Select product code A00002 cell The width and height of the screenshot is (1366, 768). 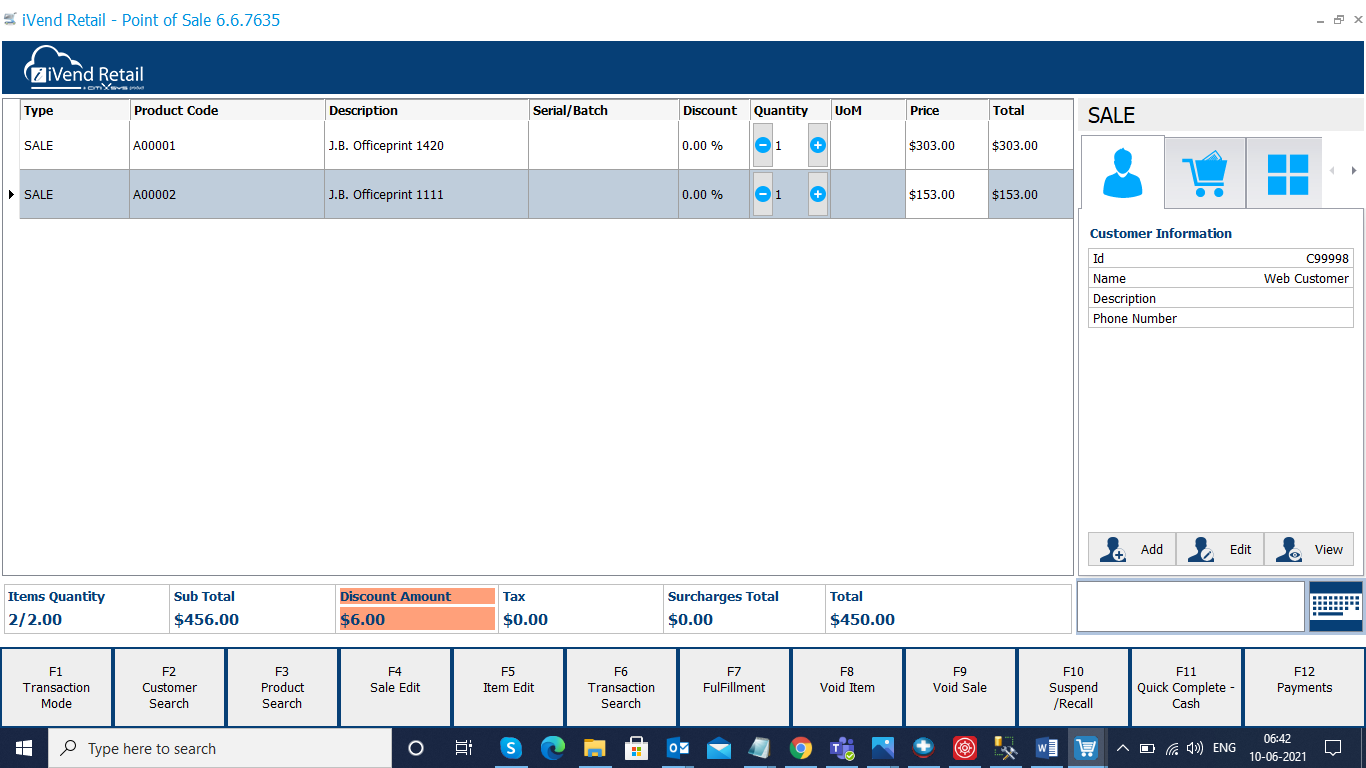227,194
